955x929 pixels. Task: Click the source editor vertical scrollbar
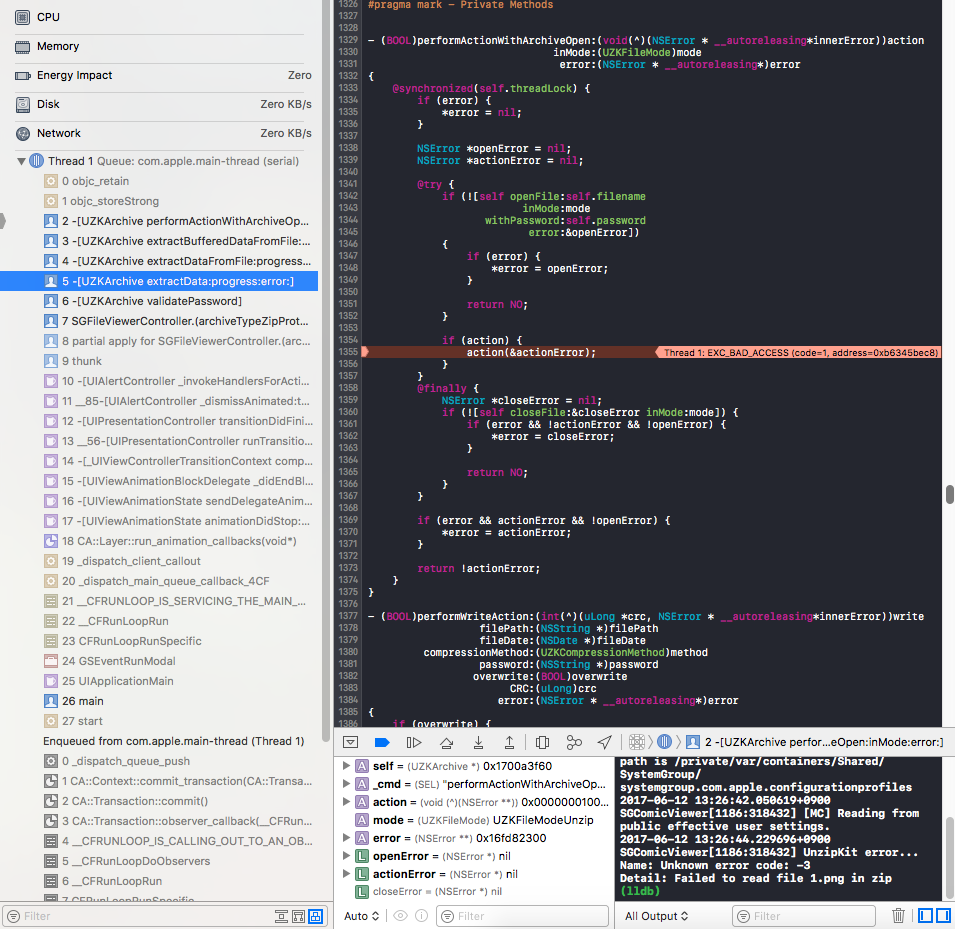[950, 494]
